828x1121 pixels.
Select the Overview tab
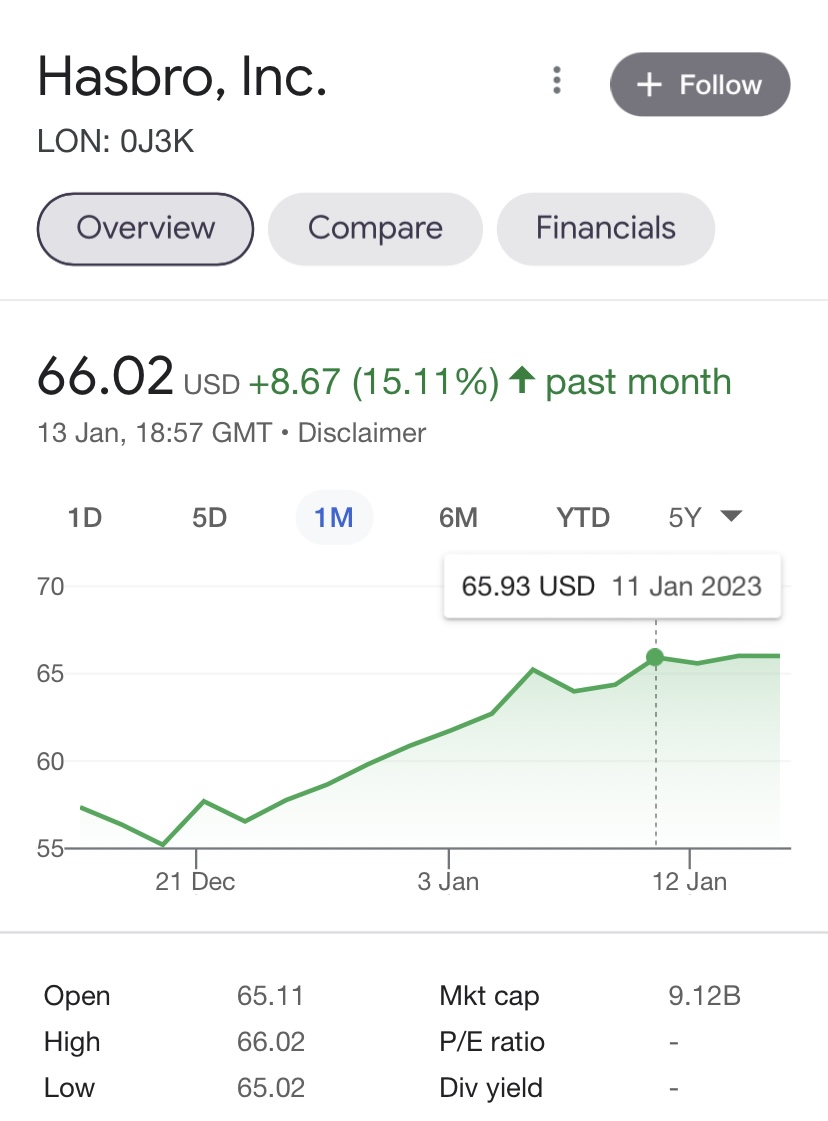[x=145, y=228]
